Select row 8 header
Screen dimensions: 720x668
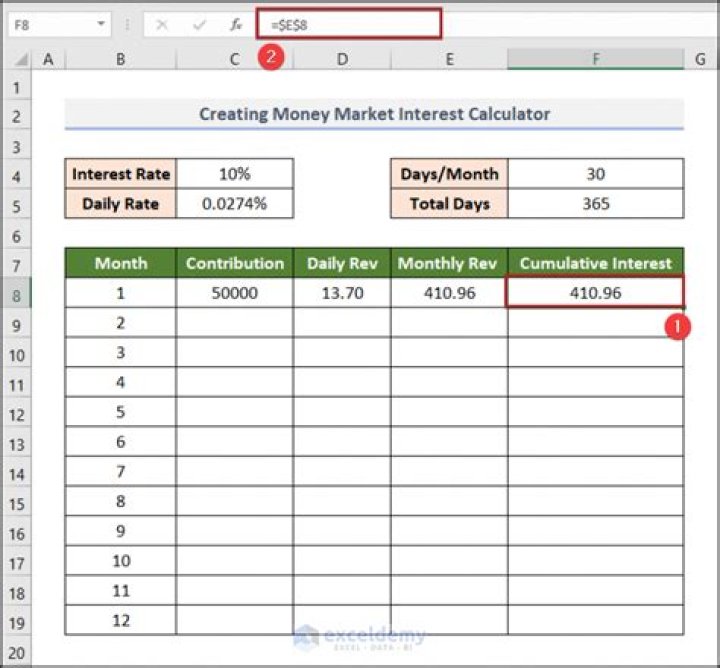[16, 293]
